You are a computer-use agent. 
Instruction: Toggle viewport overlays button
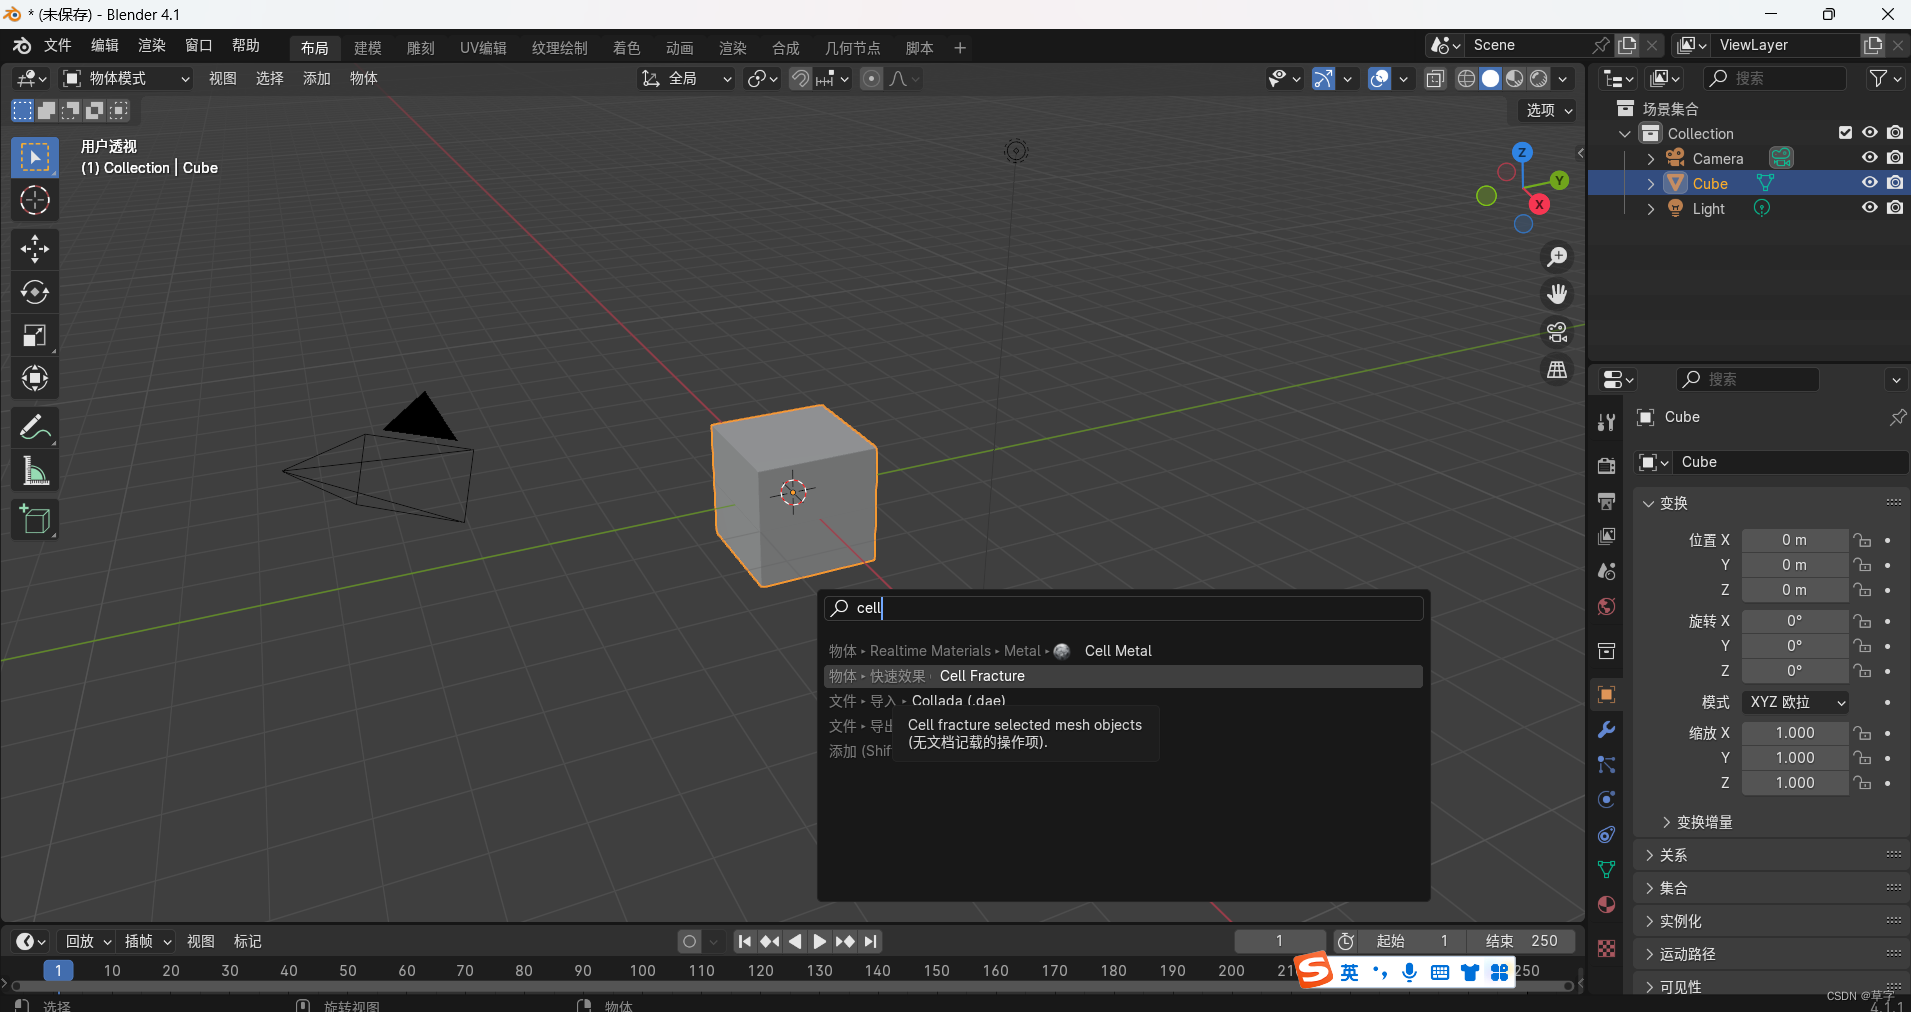(x=1380, y=78)
